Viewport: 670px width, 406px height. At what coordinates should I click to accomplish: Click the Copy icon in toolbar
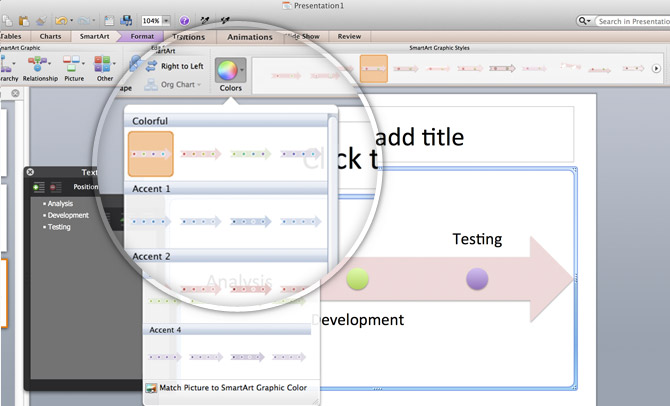(x=7, y=21)
